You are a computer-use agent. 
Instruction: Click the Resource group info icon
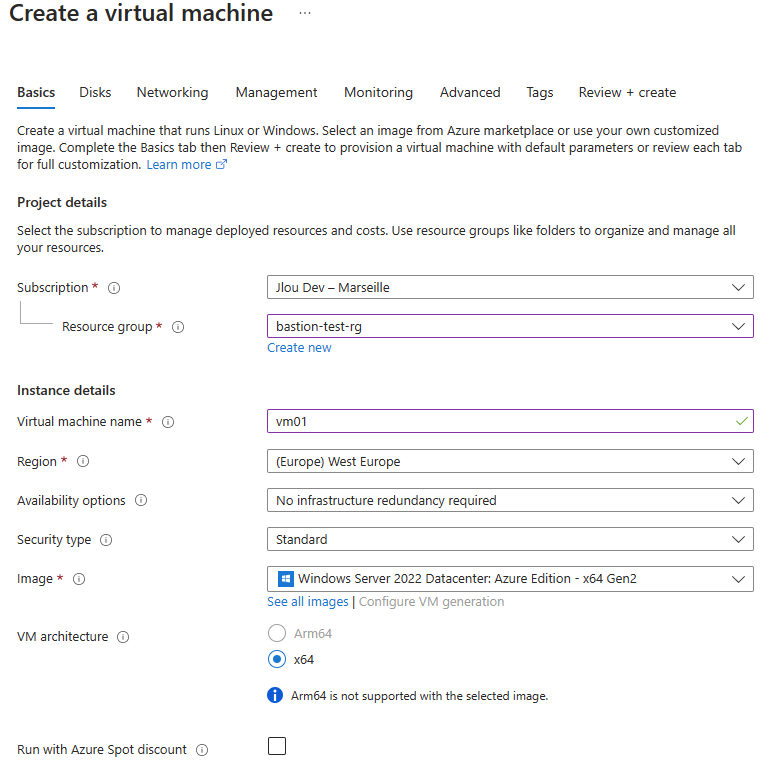tap(178, 327)
